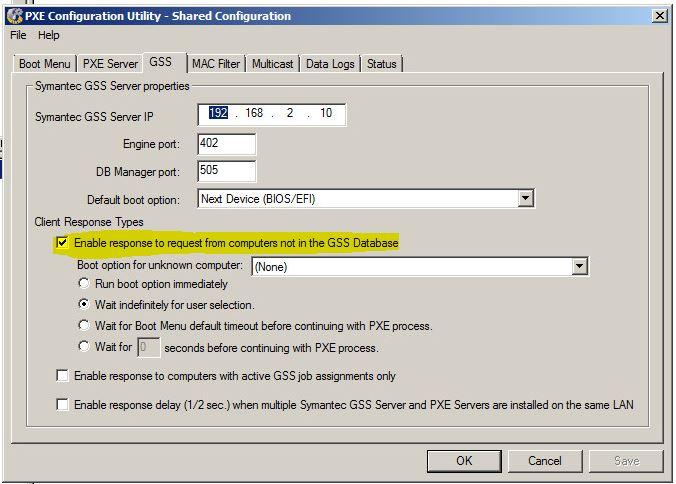Enable response to active GSS job assignments only
Image resolution: width=676 pixels, height=484 pixels.
[x=63, y=376]
